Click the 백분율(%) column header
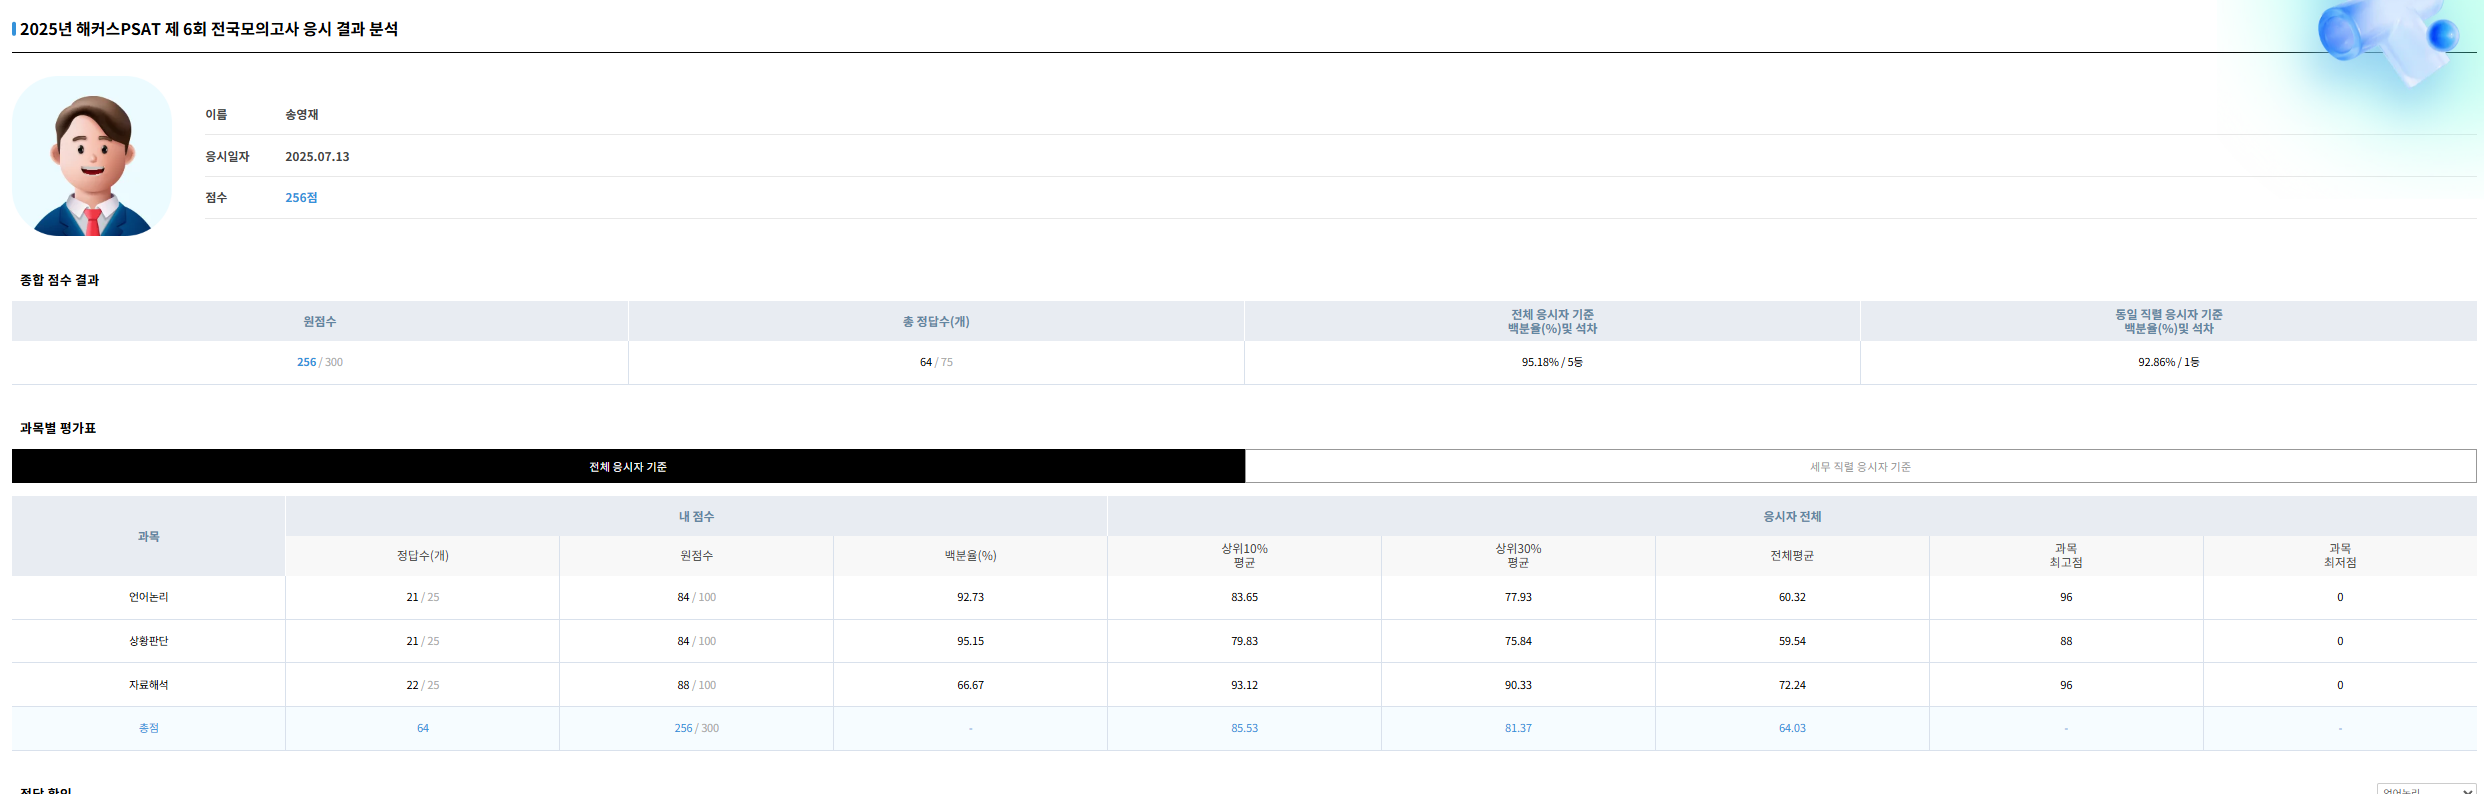Viewport: 2484px width, 794px height. (x=970, y=555)
